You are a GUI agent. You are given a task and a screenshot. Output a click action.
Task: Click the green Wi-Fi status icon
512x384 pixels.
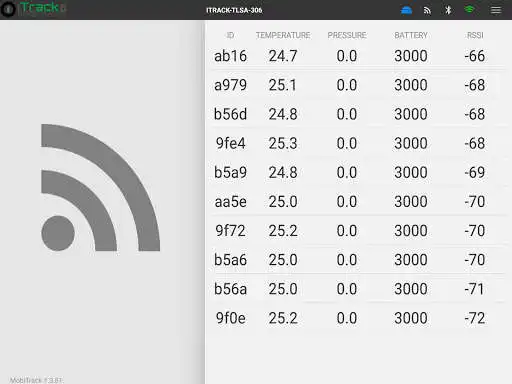(469, 10)
